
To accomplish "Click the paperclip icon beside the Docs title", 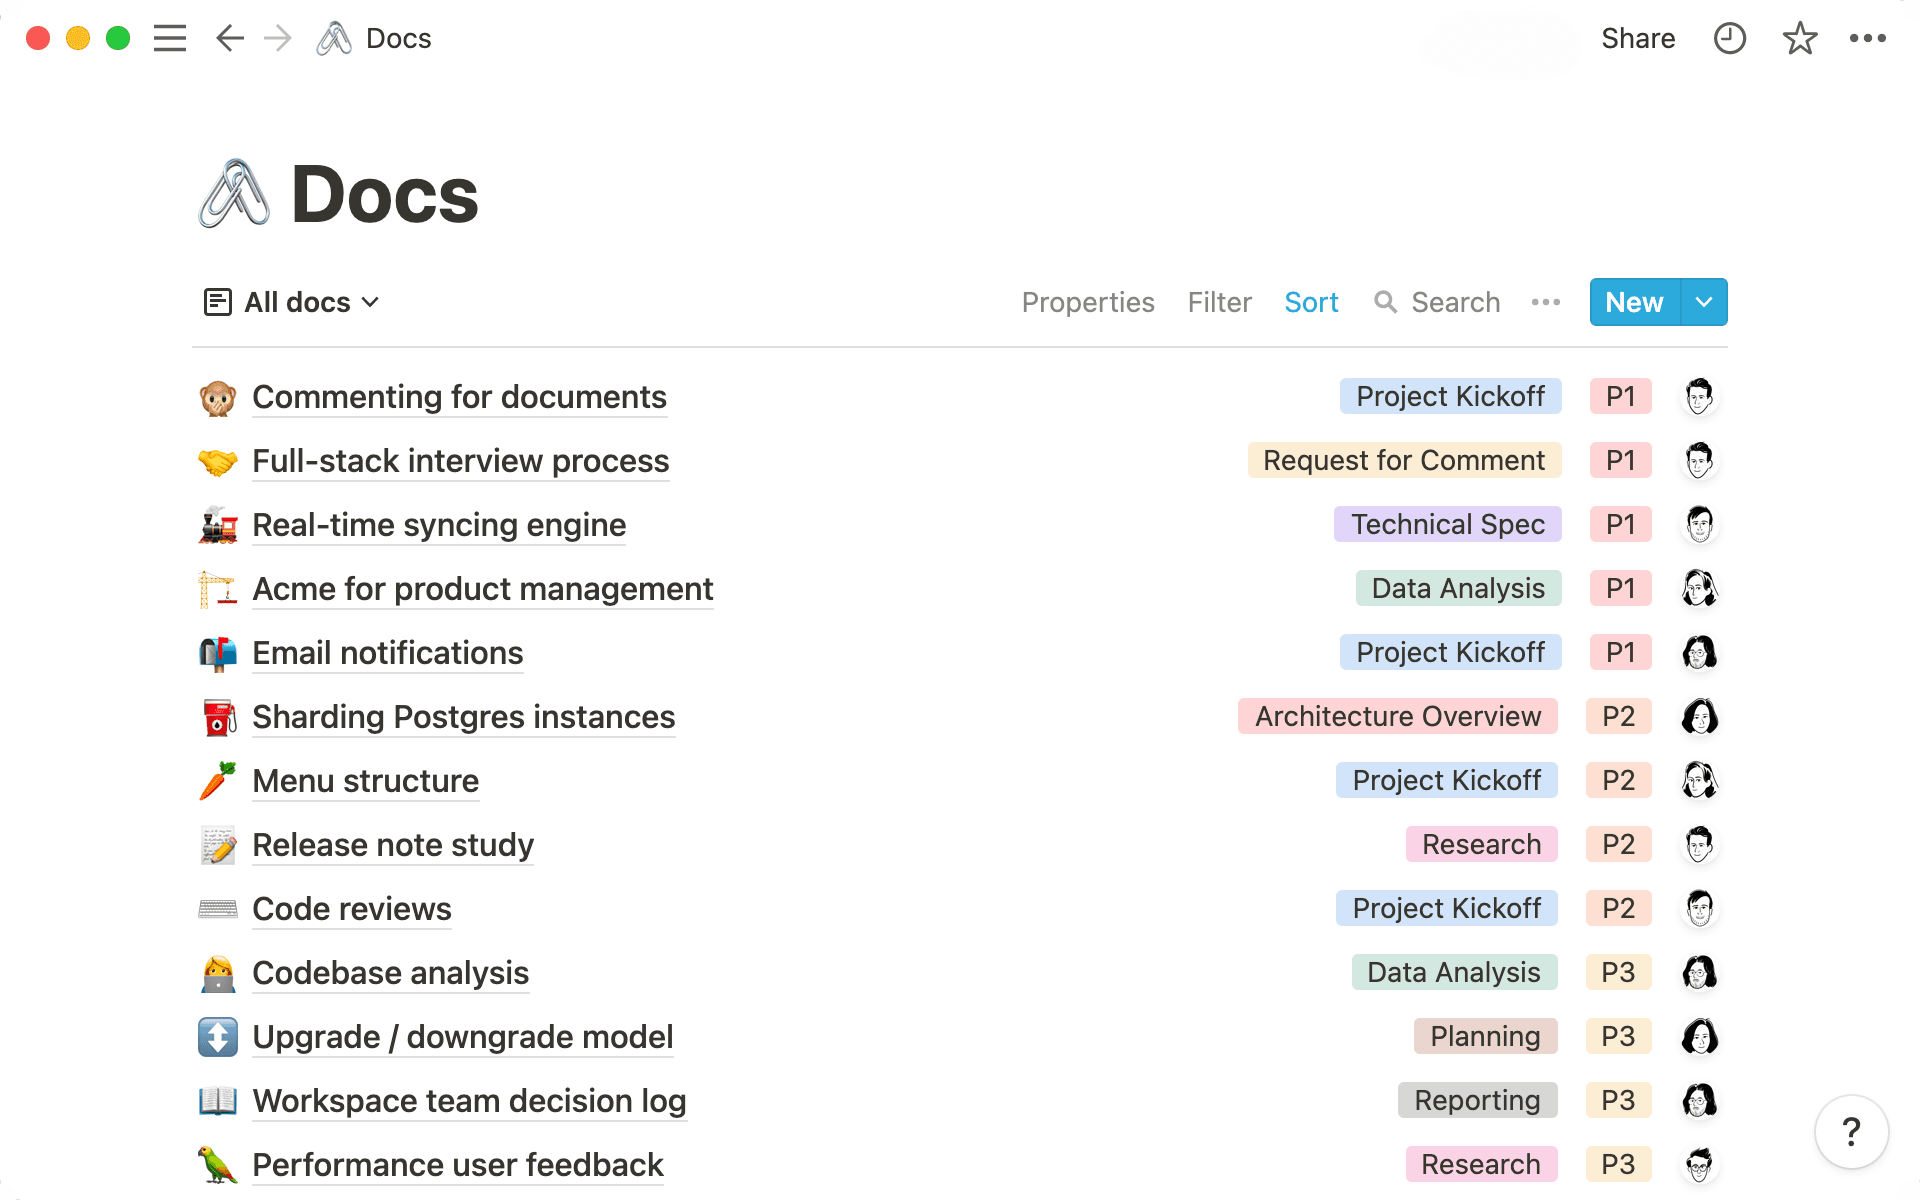I will [x=234, y=194].
